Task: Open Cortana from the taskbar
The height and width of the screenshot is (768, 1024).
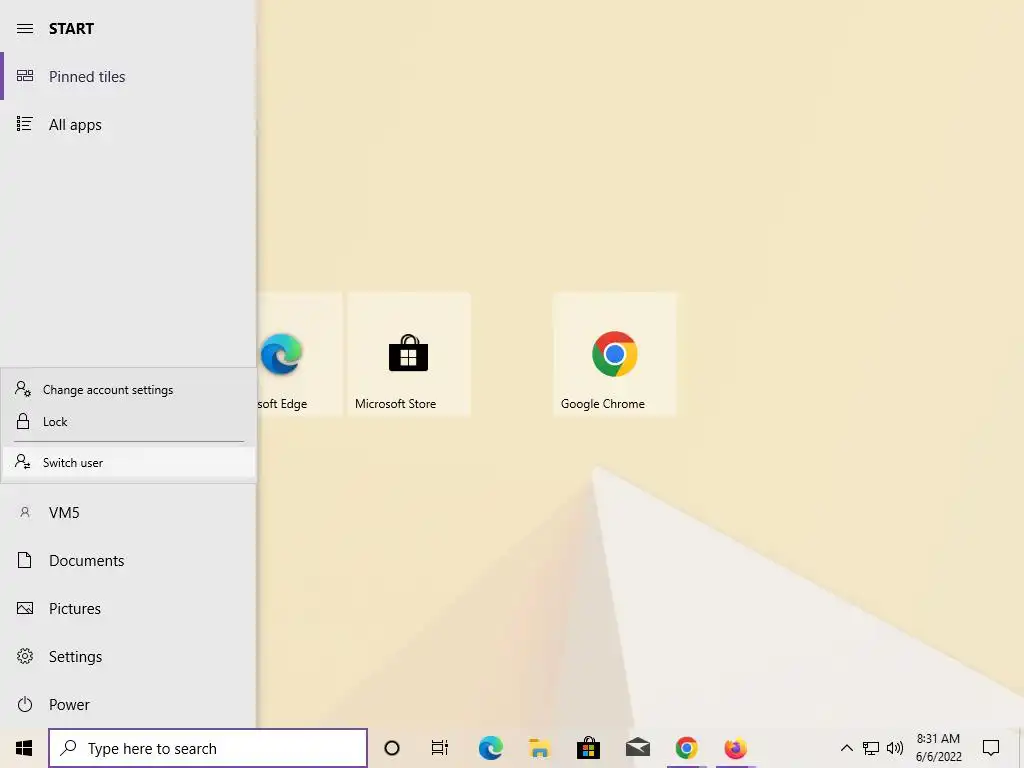Action: point(392,748)
